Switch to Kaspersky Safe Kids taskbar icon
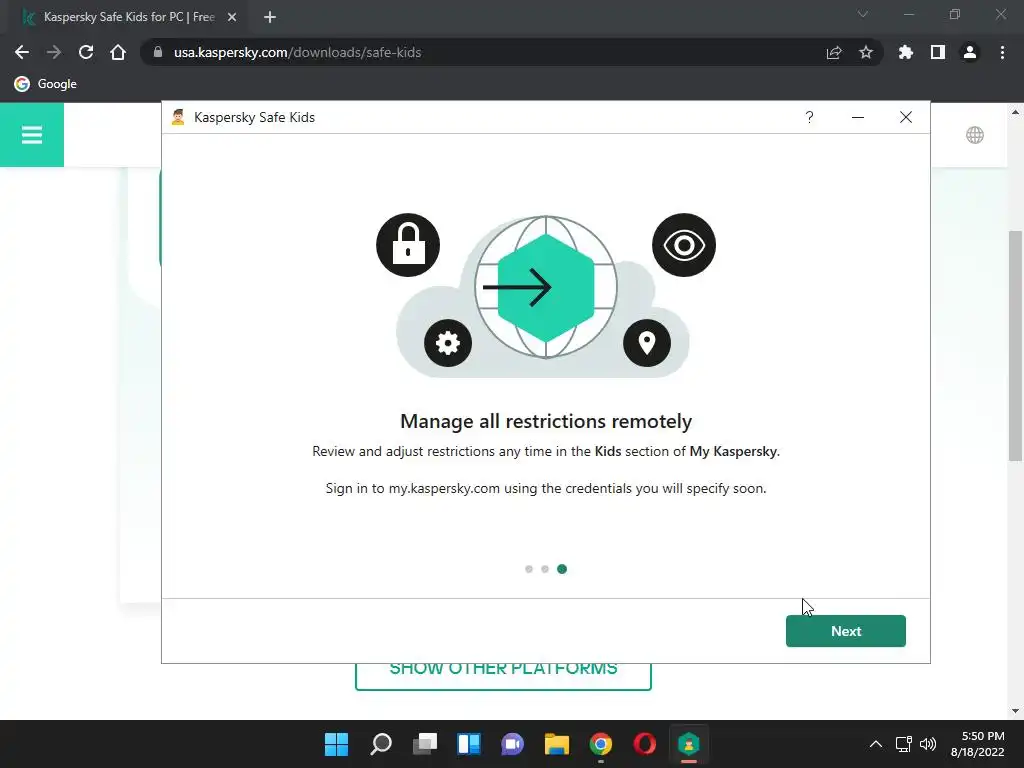The height and width of the screenshot is (768, 1024). tap(688, 744)
